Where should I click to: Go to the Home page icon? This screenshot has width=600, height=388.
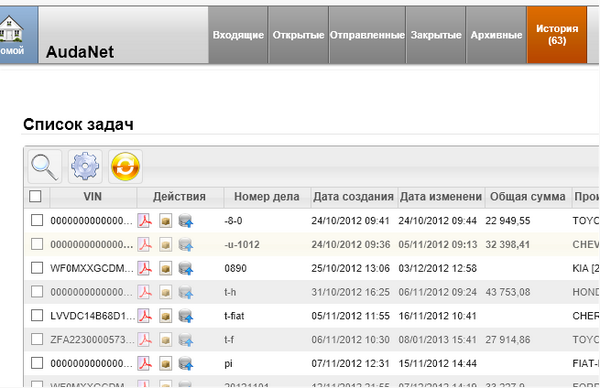[x=11, y=30]
